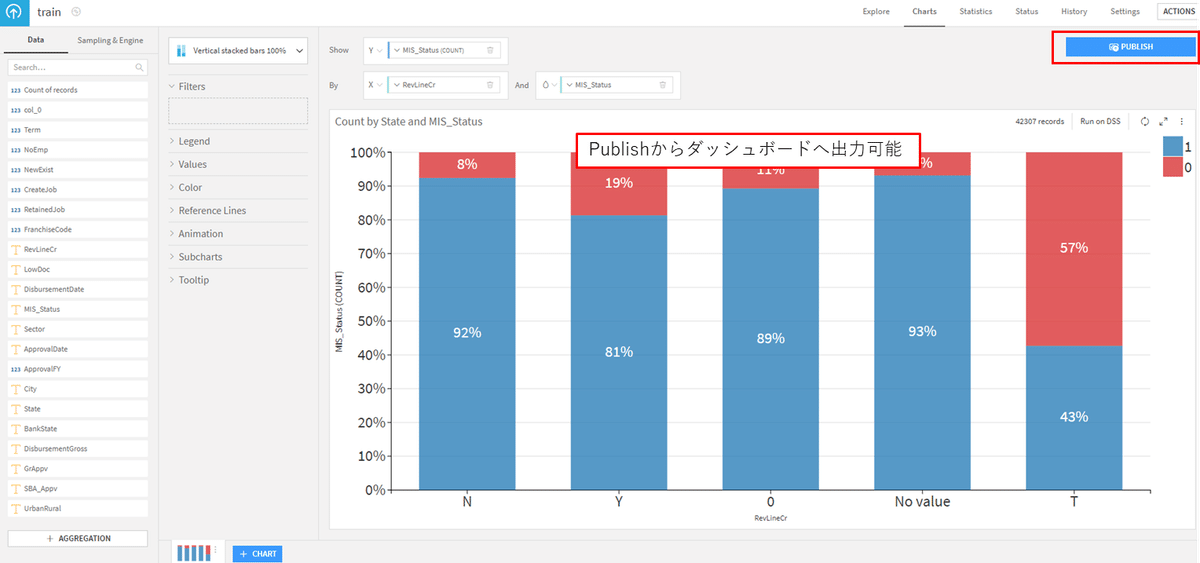Expand chart to fullscreen using arrows icon
This screenshot has height=563, width=1200.
[1164, 121]
